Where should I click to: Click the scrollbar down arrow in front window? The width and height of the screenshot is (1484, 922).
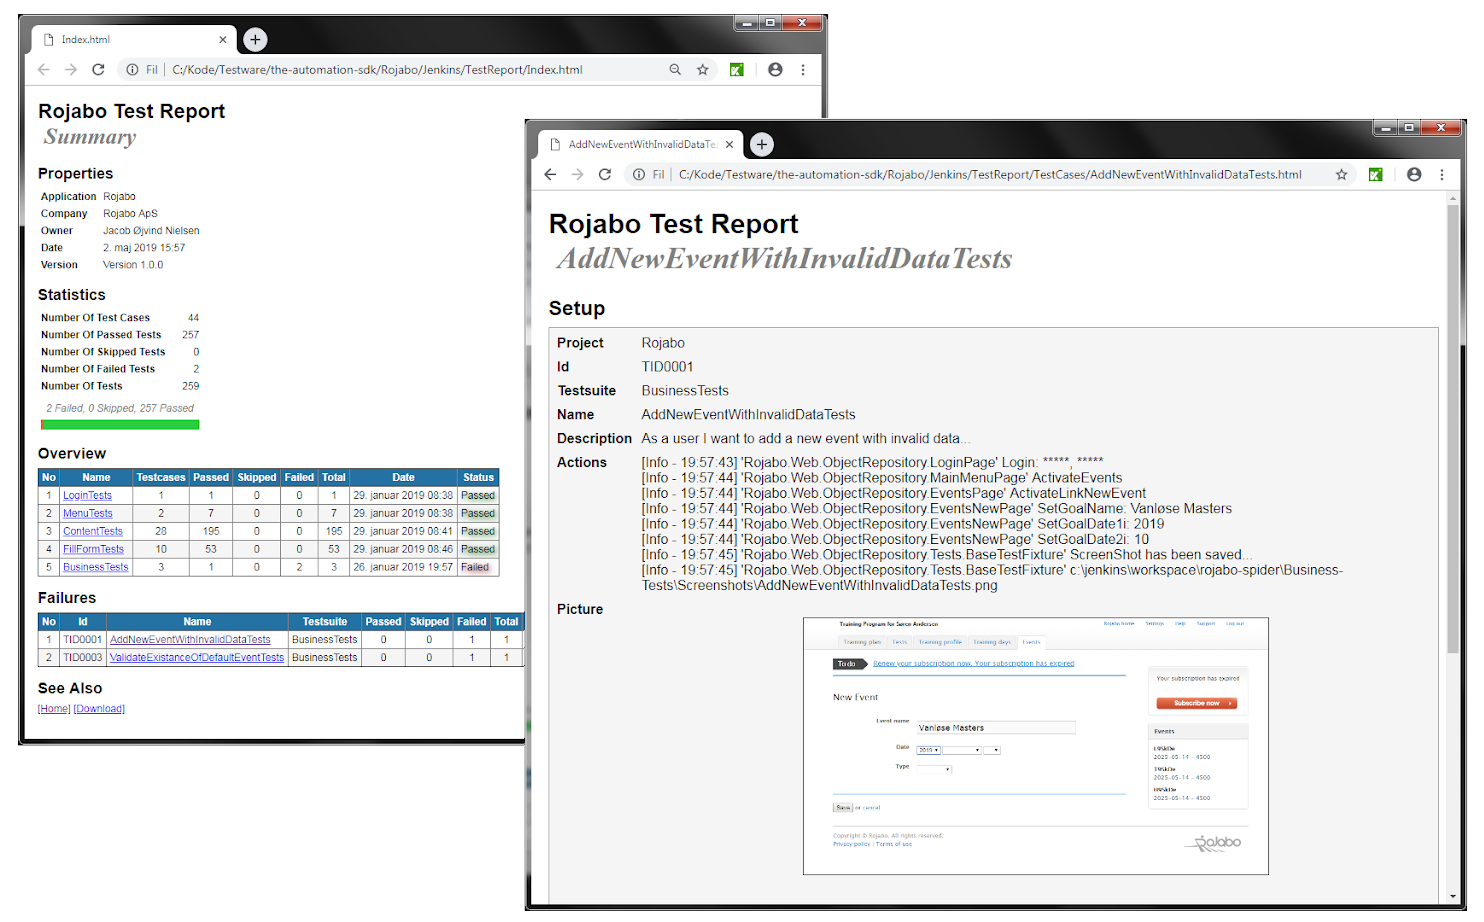tap(1453, 897)
